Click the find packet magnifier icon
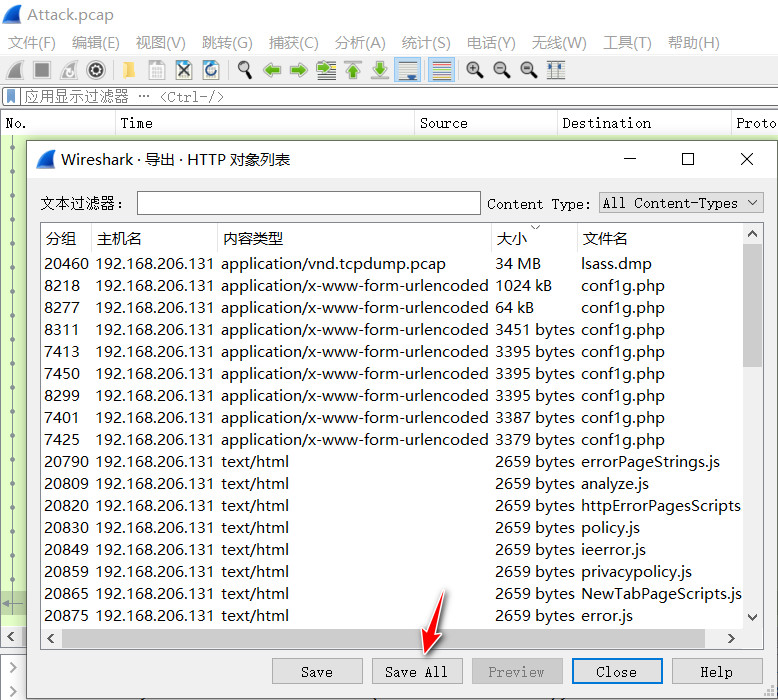Viewport: 778px width, 700px height. click(245, 70)
